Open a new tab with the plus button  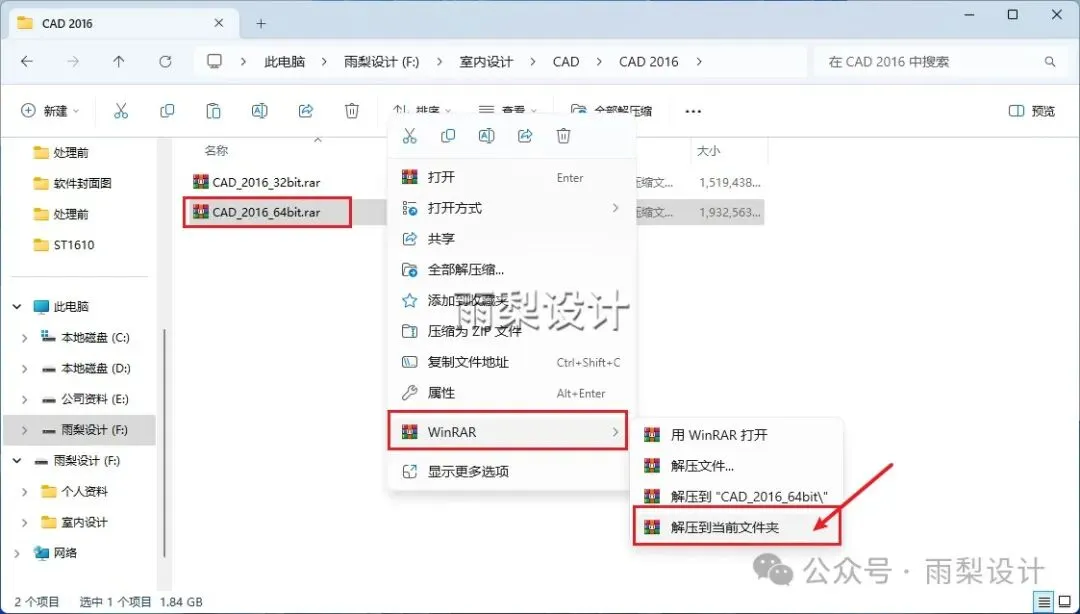click(x=261, y=23)
